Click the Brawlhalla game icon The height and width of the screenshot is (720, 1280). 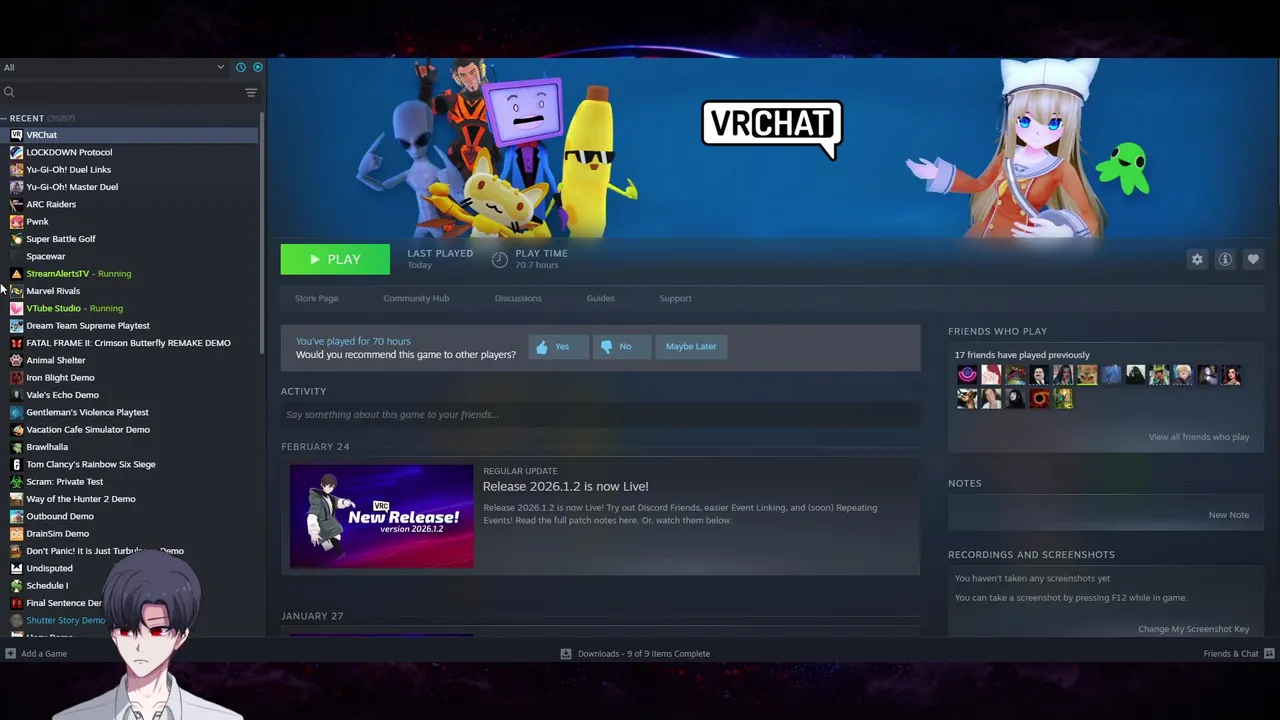click(16, 447)
